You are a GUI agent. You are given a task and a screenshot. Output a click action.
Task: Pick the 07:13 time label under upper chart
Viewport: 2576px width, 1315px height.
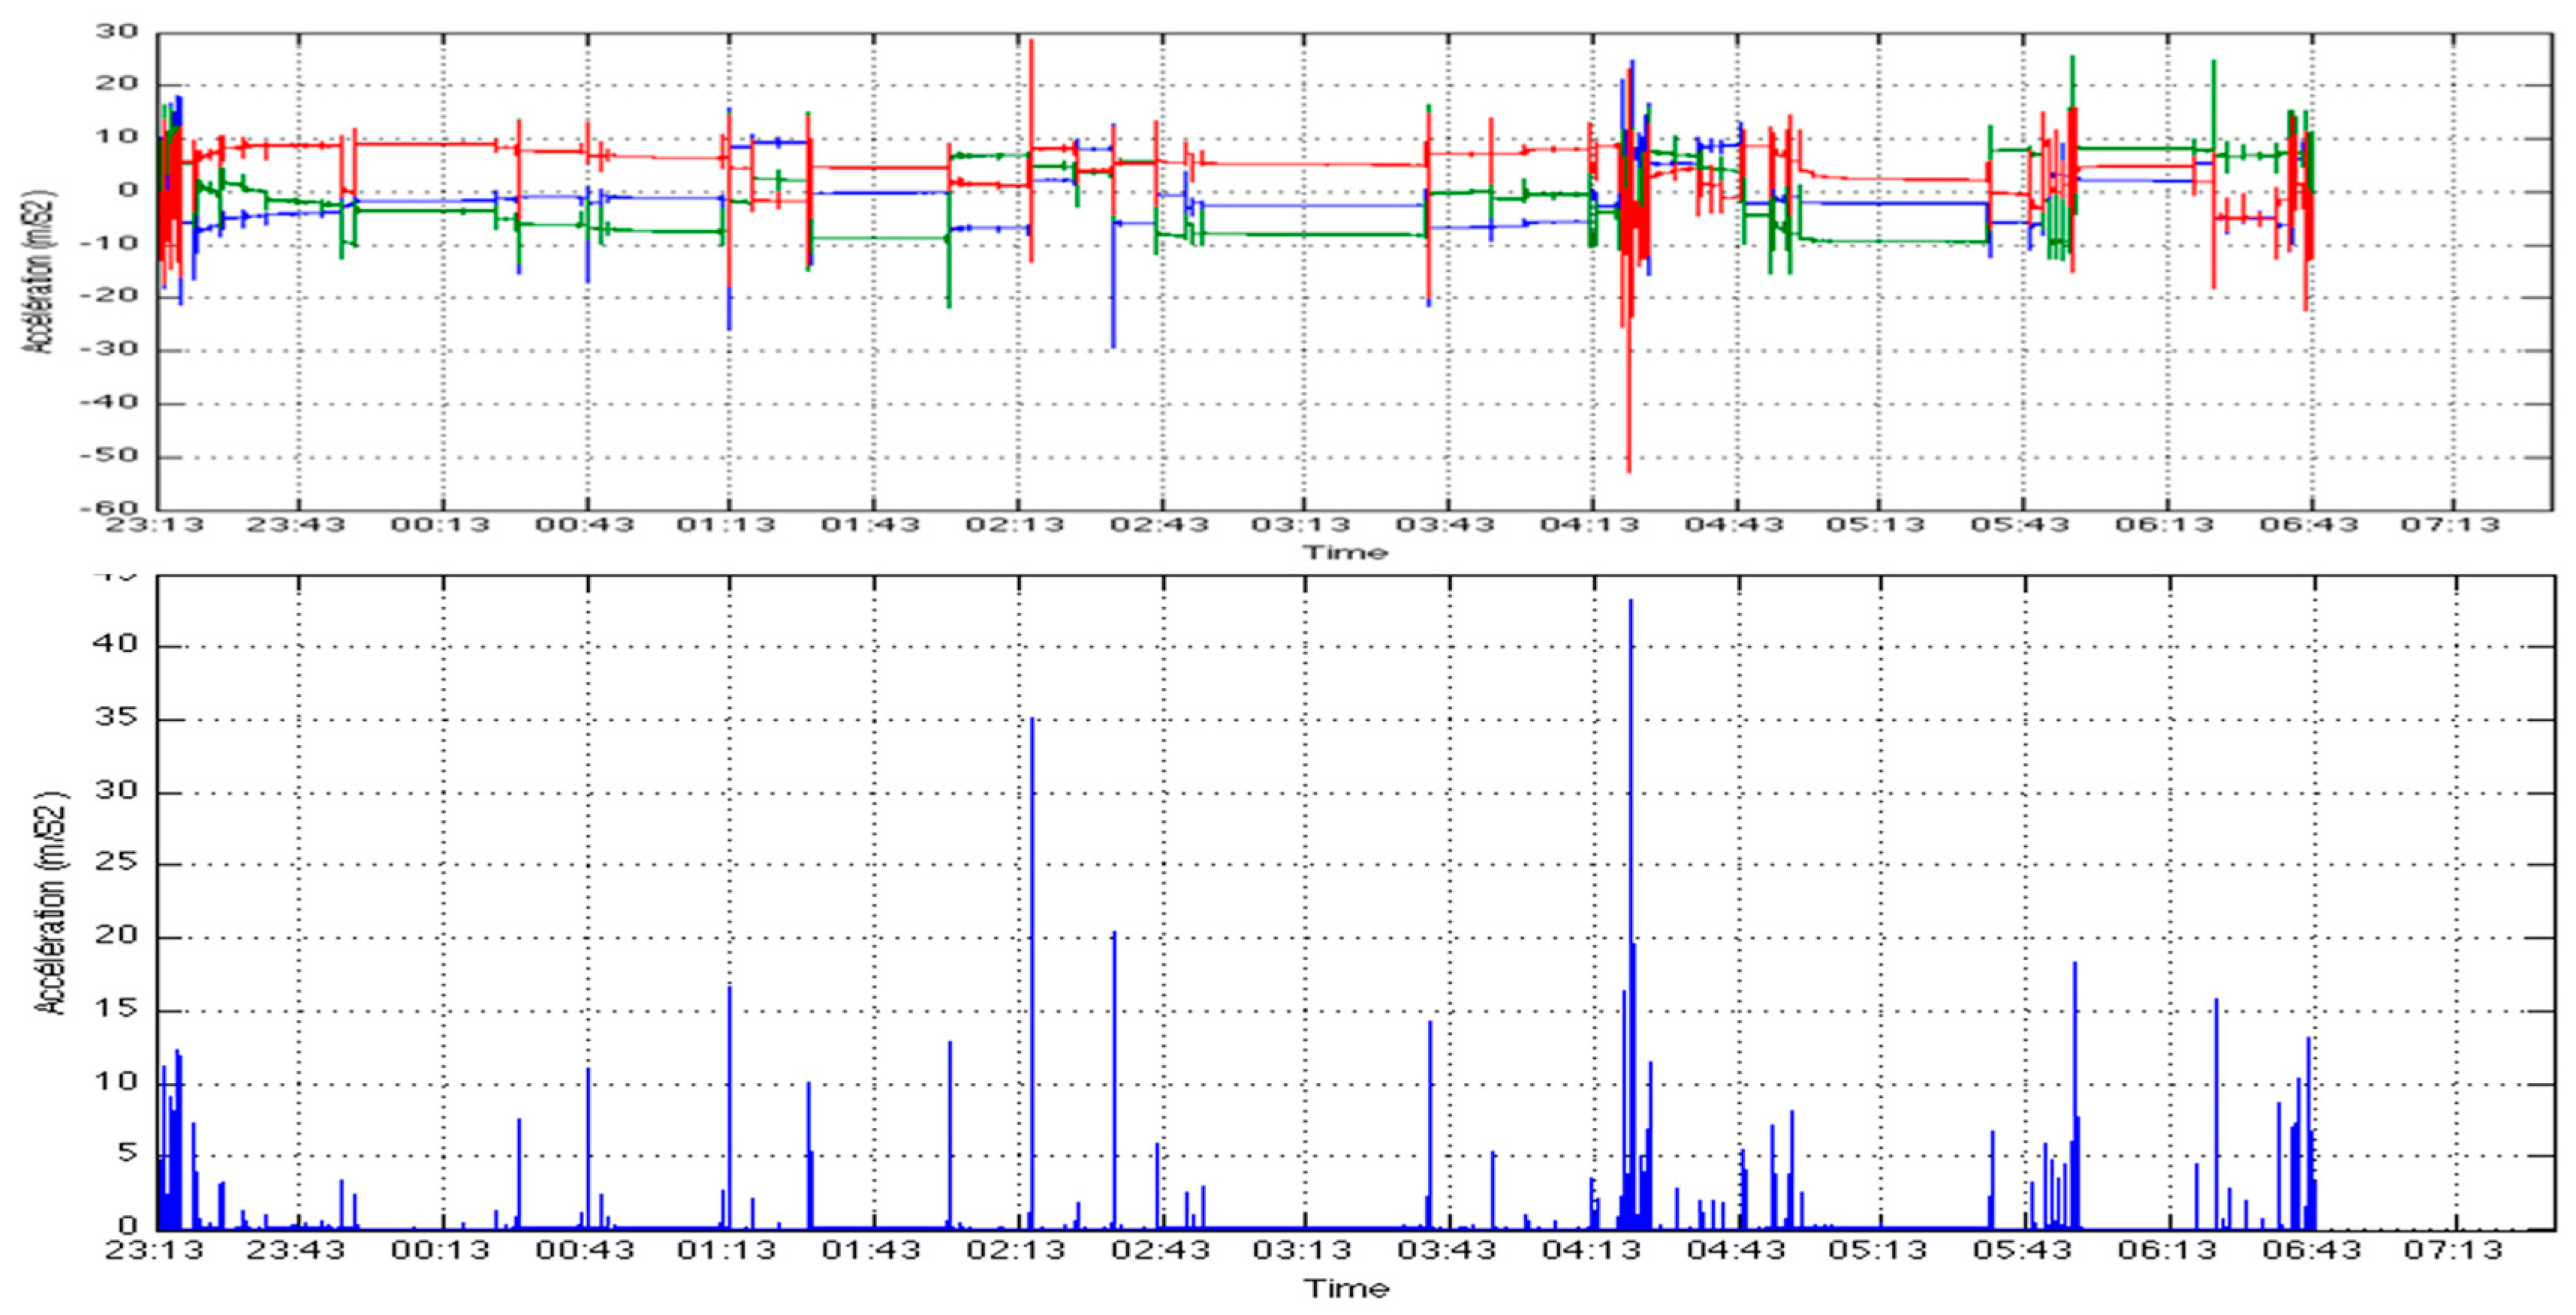[x=2452, y=526]
